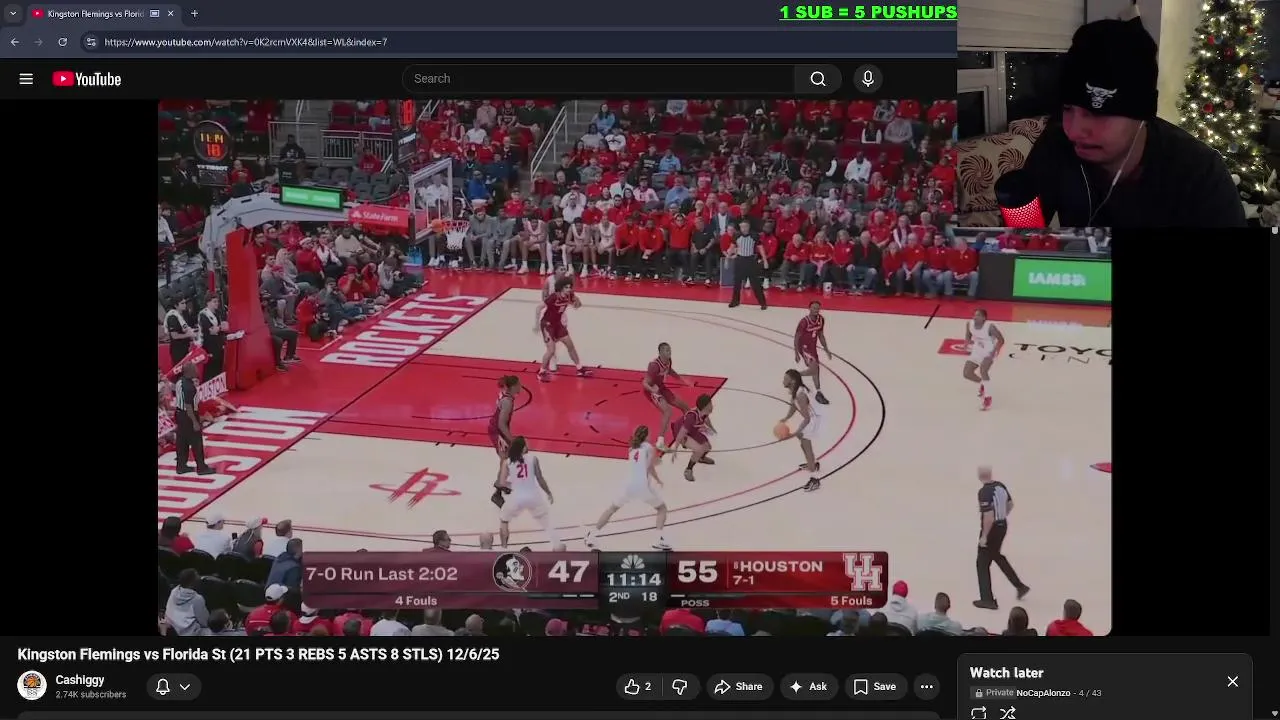Go back with browser back arrow

(x=15, y=42)
